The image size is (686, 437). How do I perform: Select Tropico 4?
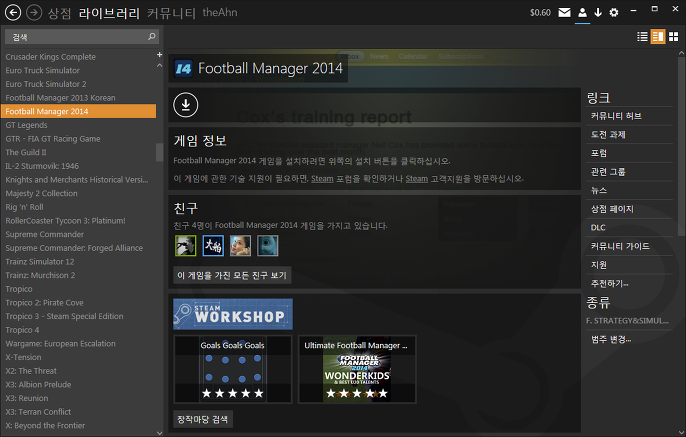pos(22,330)
